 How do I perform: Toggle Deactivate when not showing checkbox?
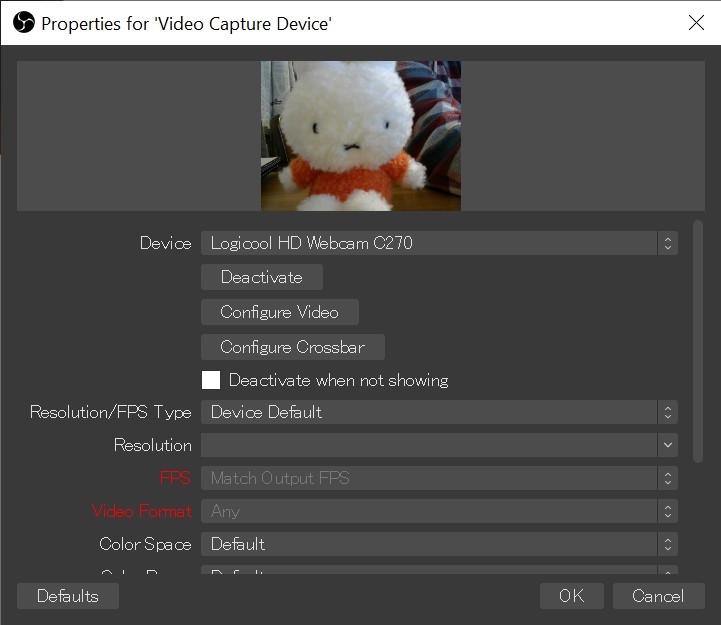[211, 380]
